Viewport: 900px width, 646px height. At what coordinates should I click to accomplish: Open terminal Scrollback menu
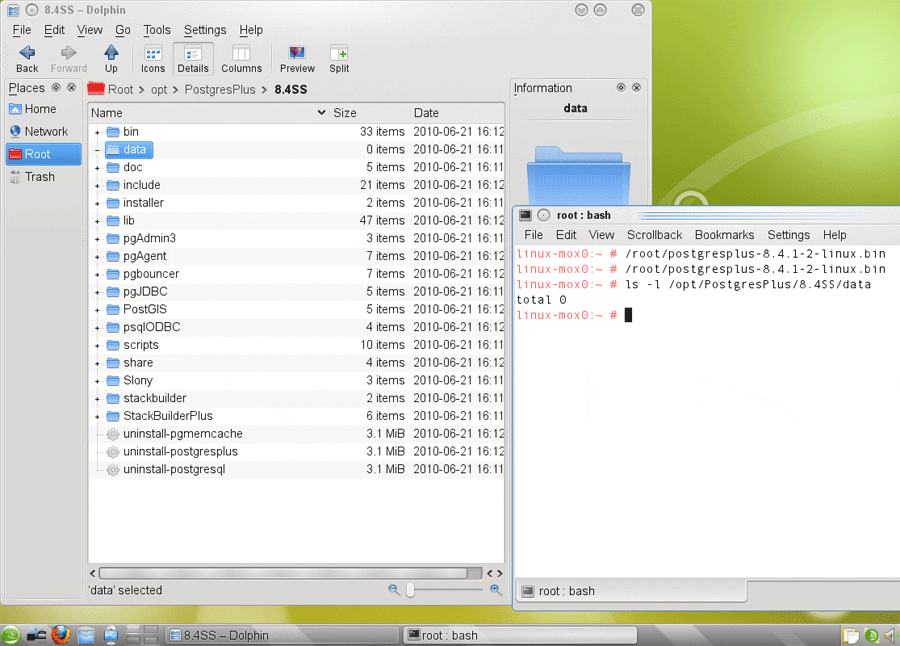pyautogui.click(x=654, y=235)
